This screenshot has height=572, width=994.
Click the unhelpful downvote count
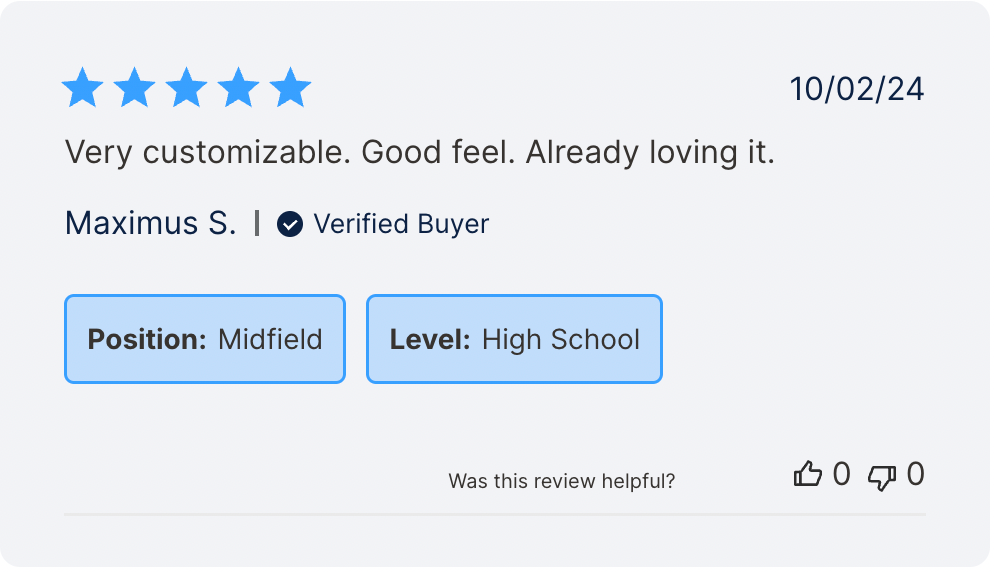point(915,474)
